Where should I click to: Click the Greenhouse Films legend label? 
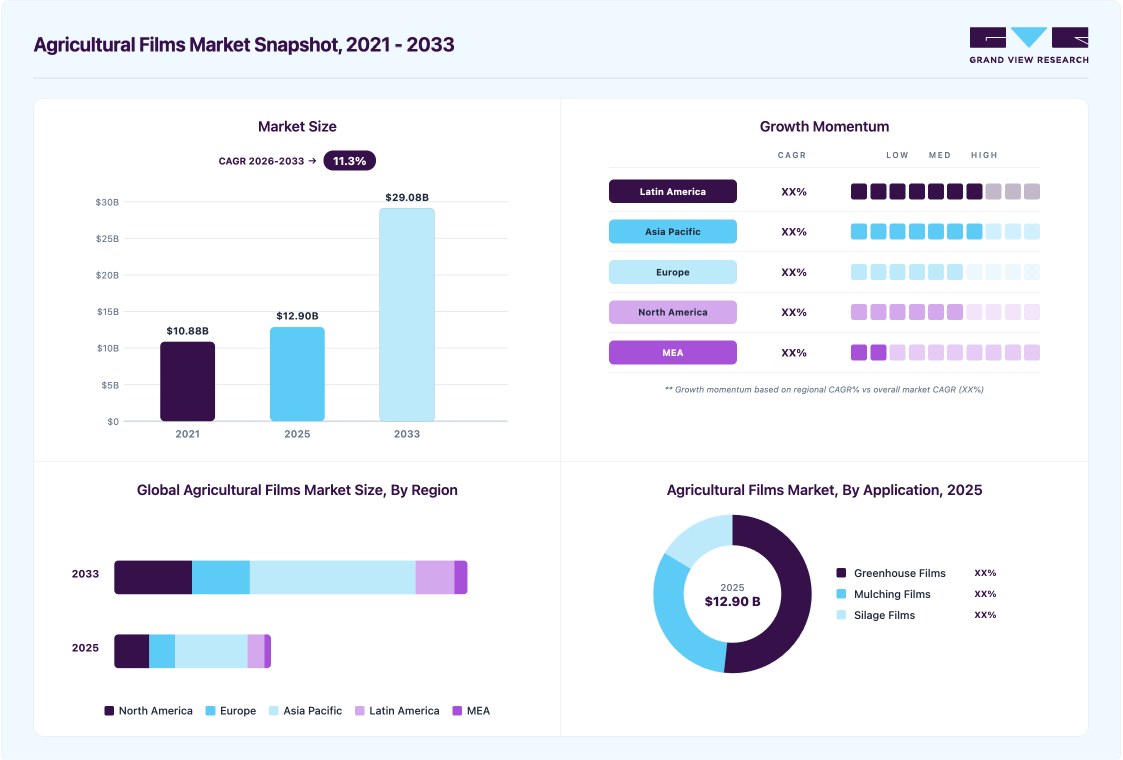(900, 573)
